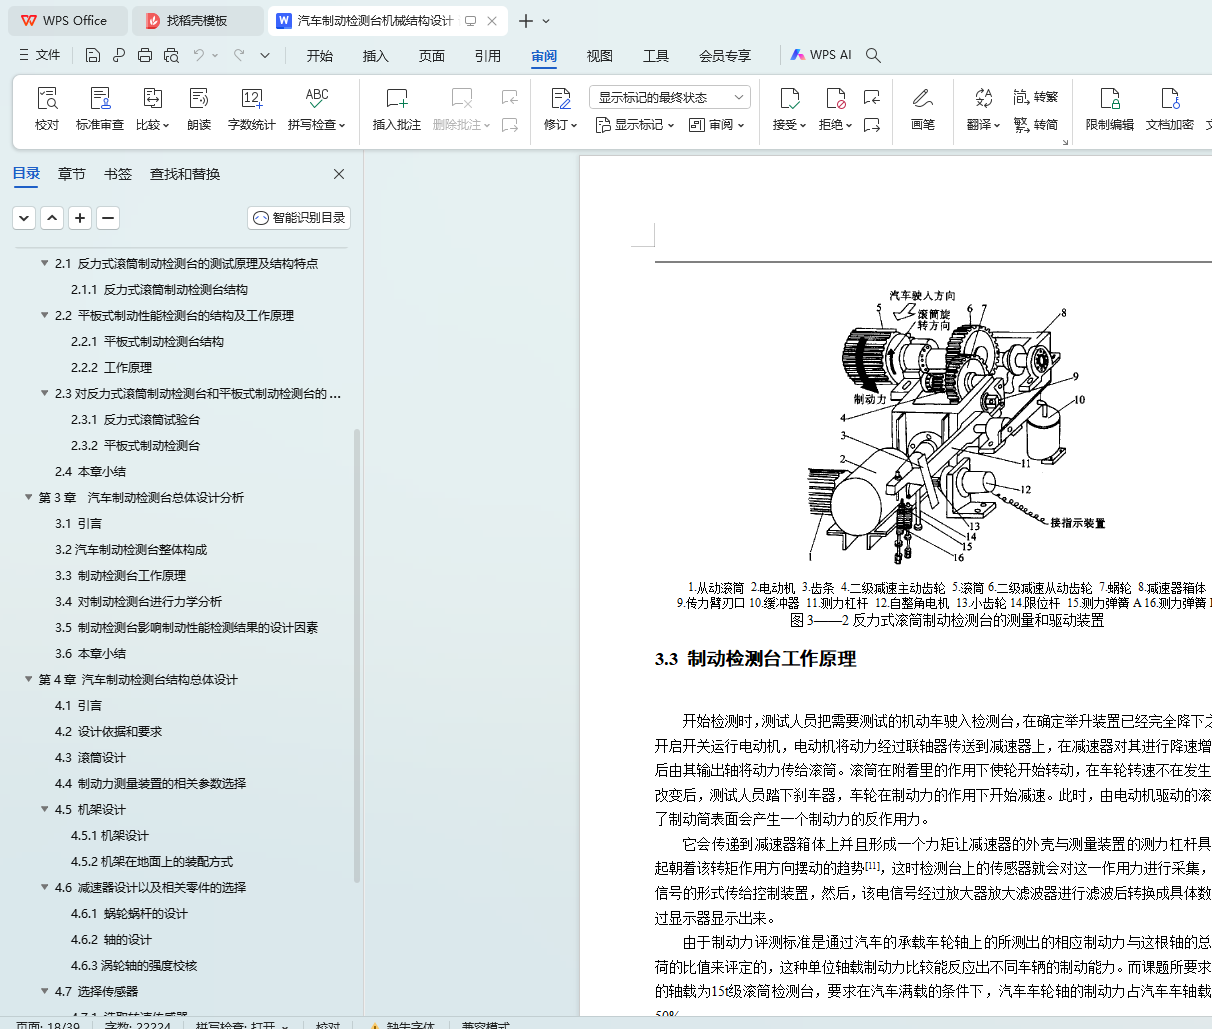Switch to the 插入 ribbon tab
The height and width of the screenshot is (1029, 1212).
[376, 56]
